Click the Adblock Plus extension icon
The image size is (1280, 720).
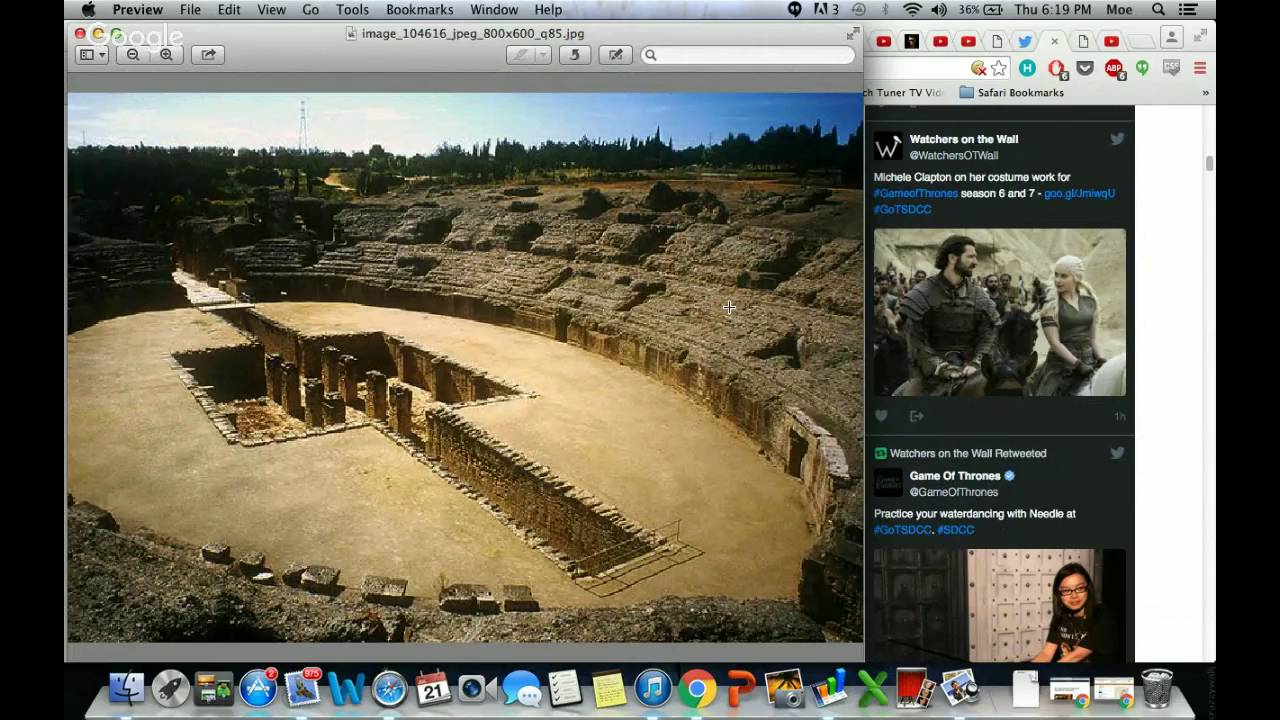tap(1114, 68)
